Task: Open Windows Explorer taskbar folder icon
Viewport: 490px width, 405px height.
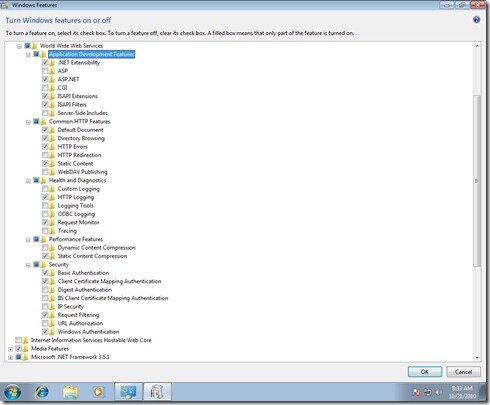Action: click(71, 392)
